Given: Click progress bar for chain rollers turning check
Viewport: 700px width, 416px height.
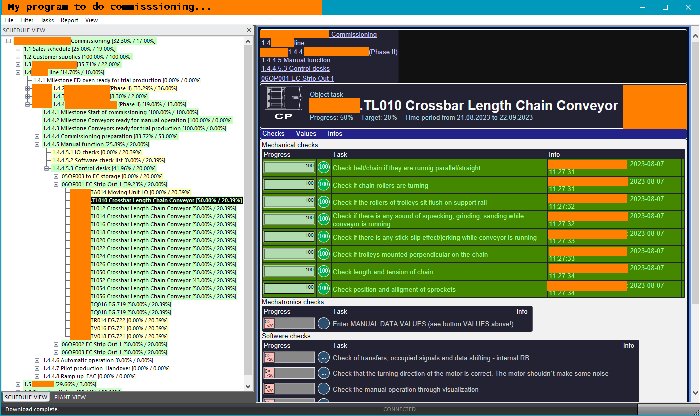Looking at the screenshot, I should (x=287, y=185).
